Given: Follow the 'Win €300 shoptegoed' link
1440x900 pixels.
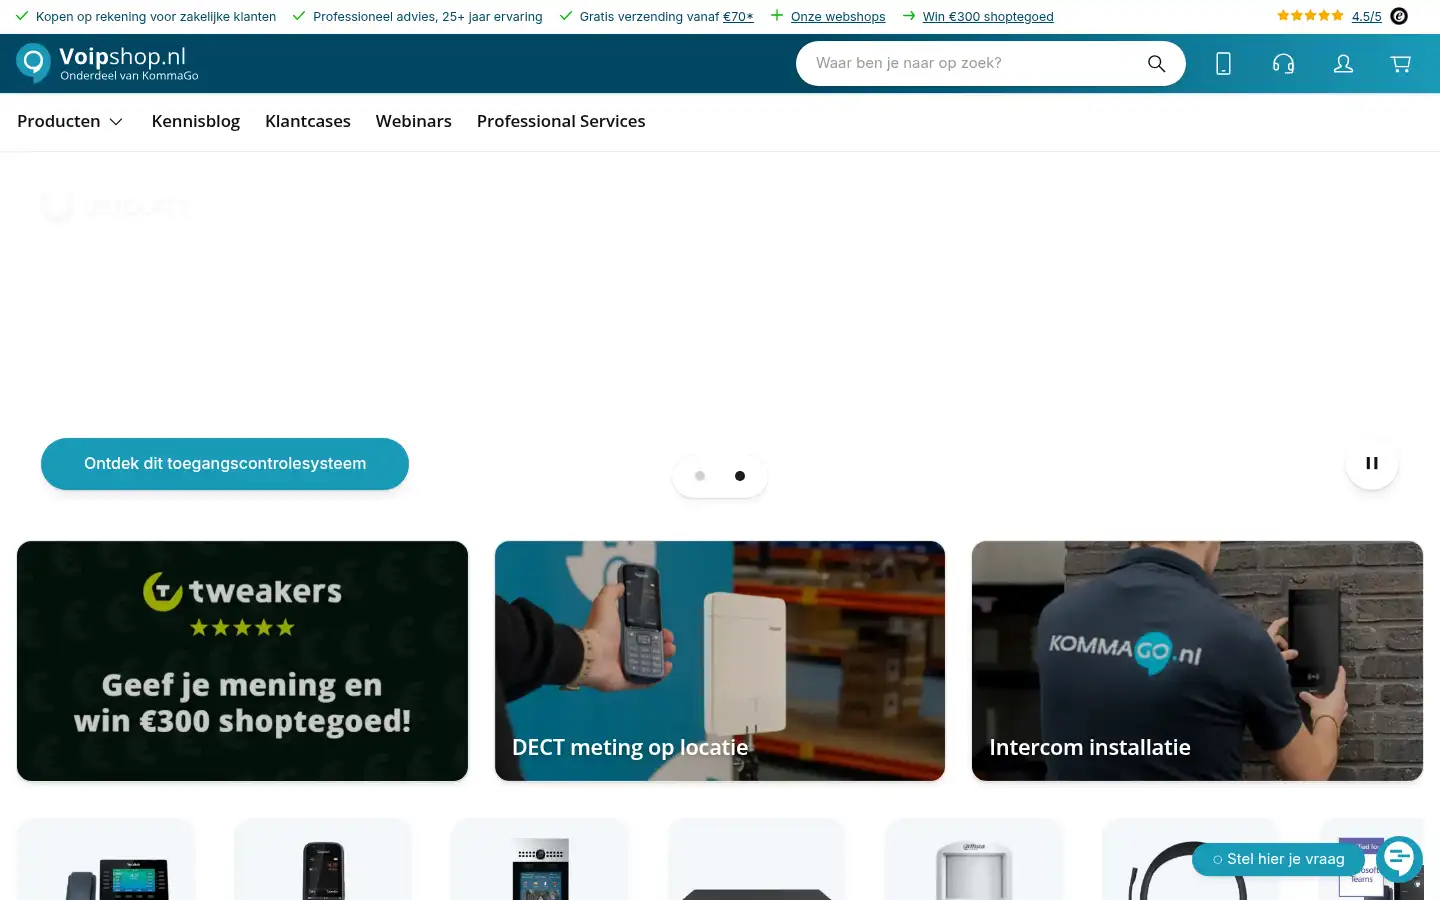Looking at the screenshot, I should point(988,17).
